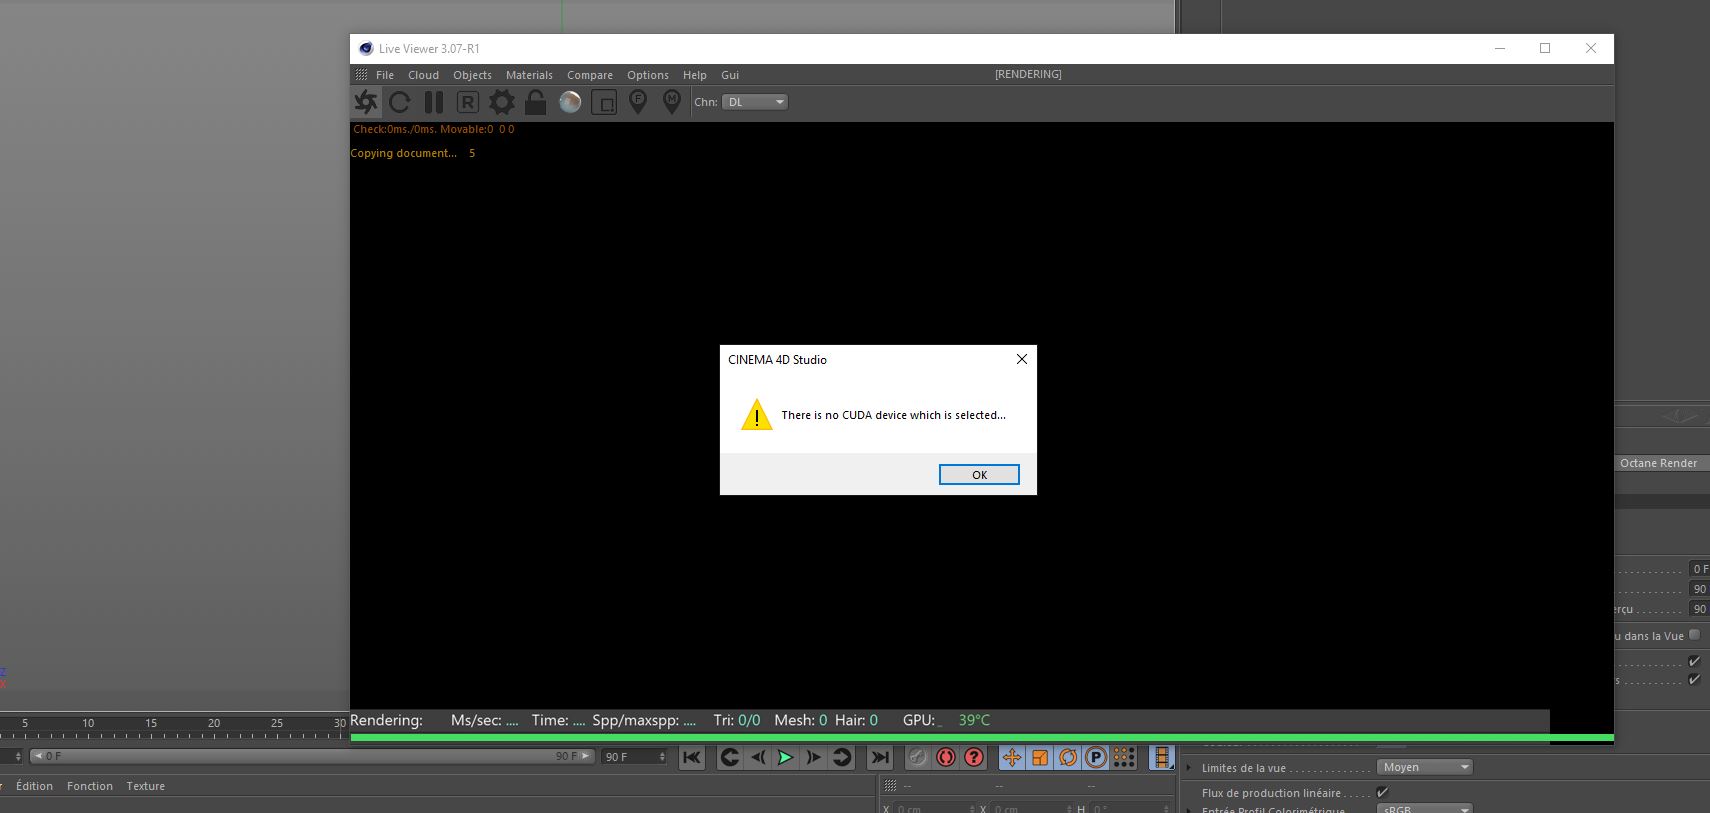
Task: Toggle parameter keyframe P icon
Action: [1096, 758]
